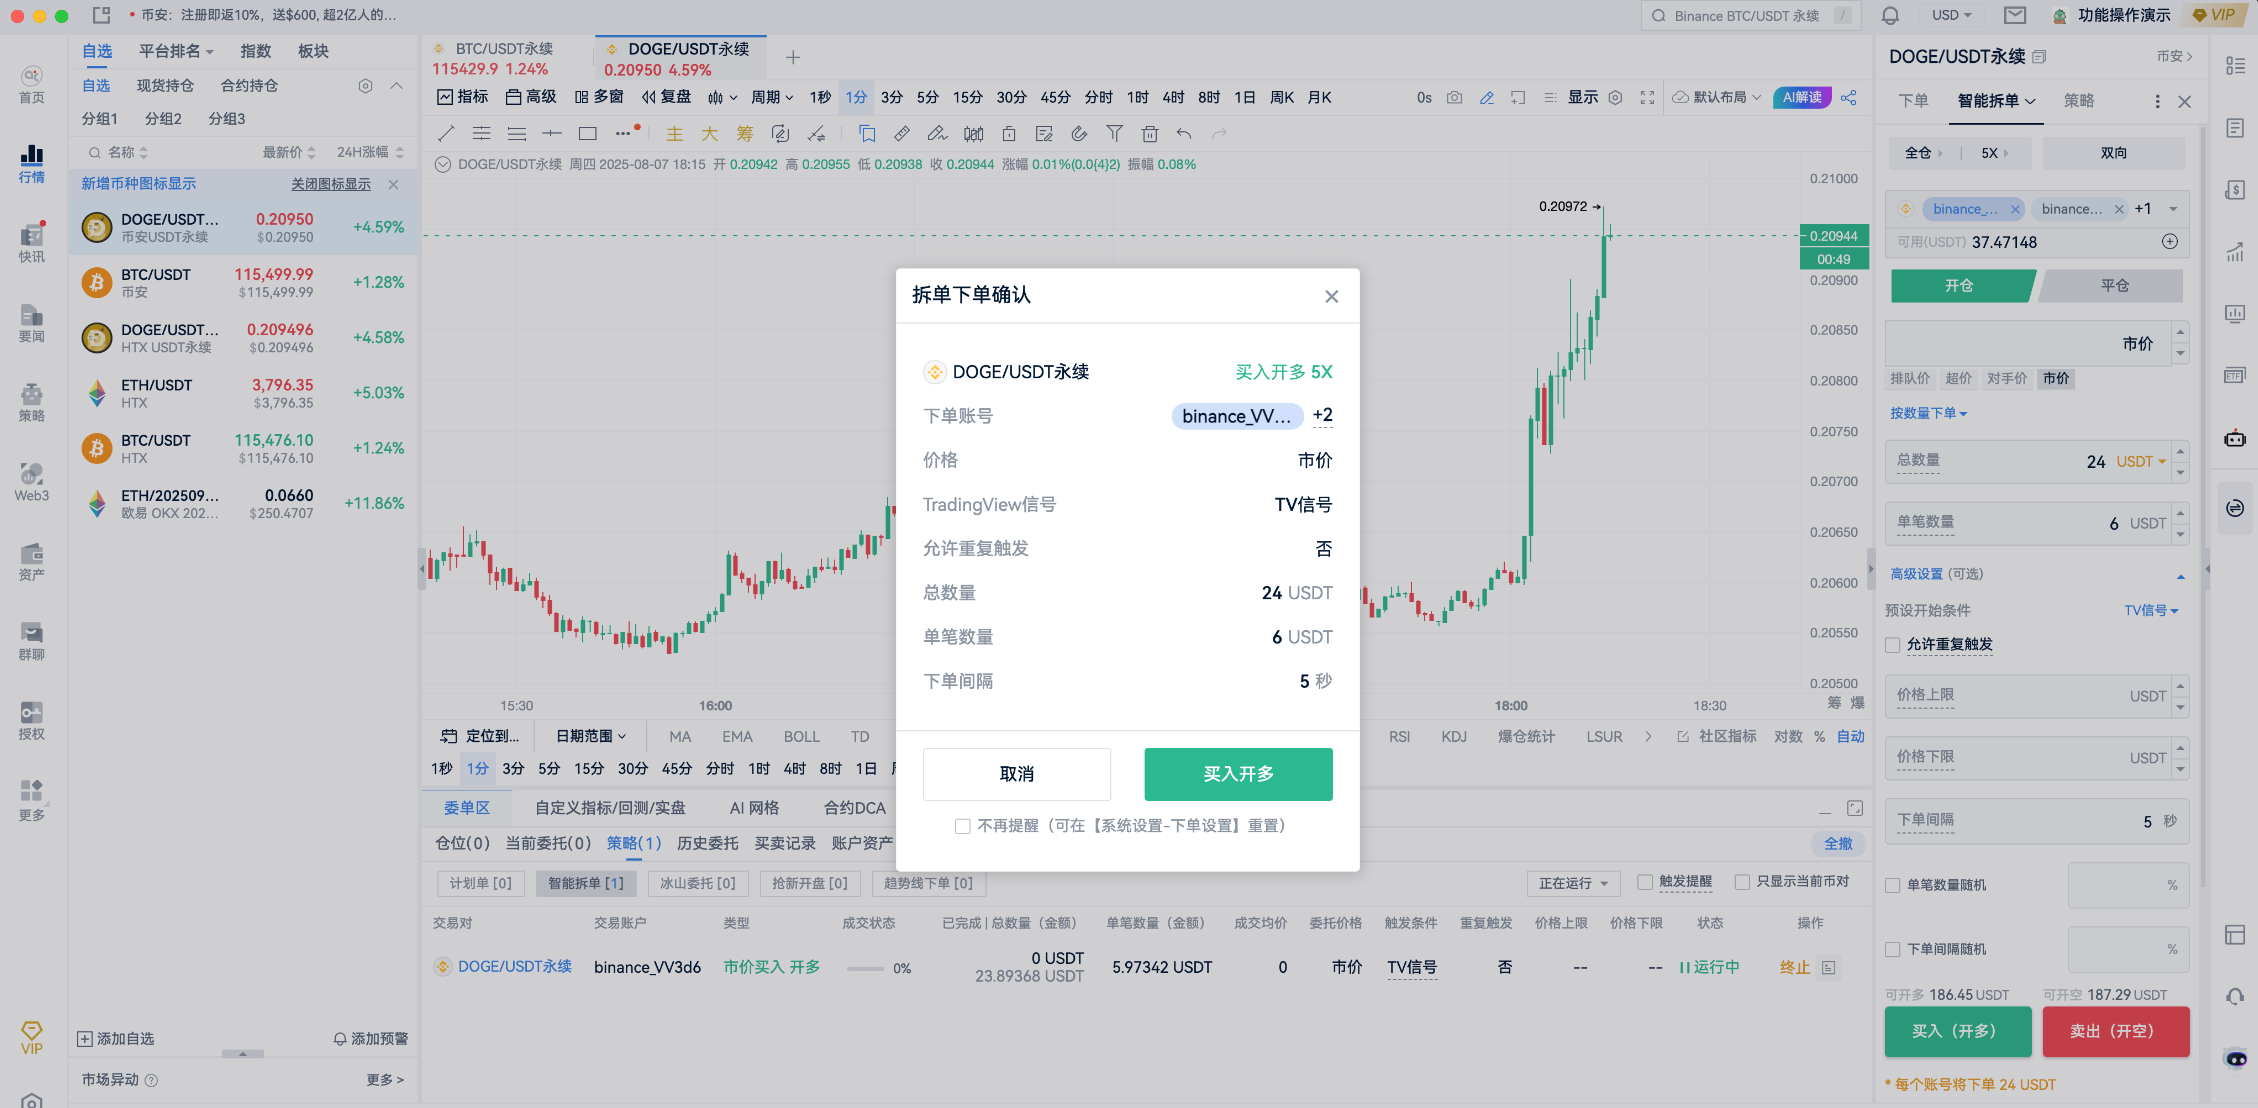Click the 卖出（开空） sell button
The image size is (2258, 1108).
pyautogui.click(x=2115, y=1031)
